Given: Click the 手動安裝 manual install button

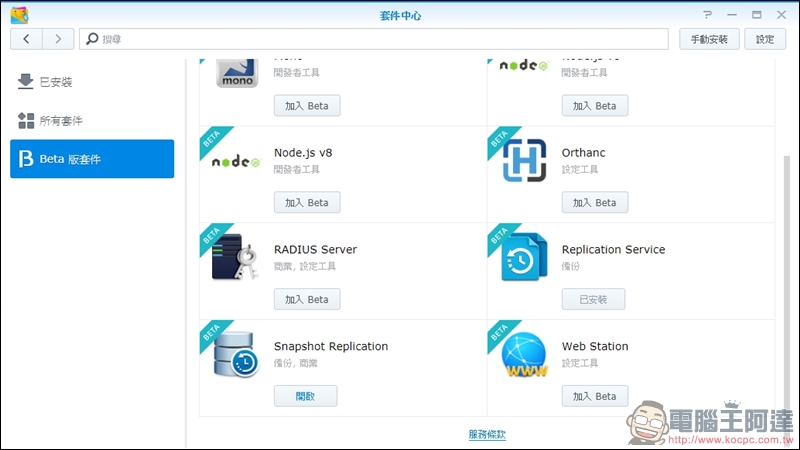Looking at the screenshot, I should click(709, 39).
